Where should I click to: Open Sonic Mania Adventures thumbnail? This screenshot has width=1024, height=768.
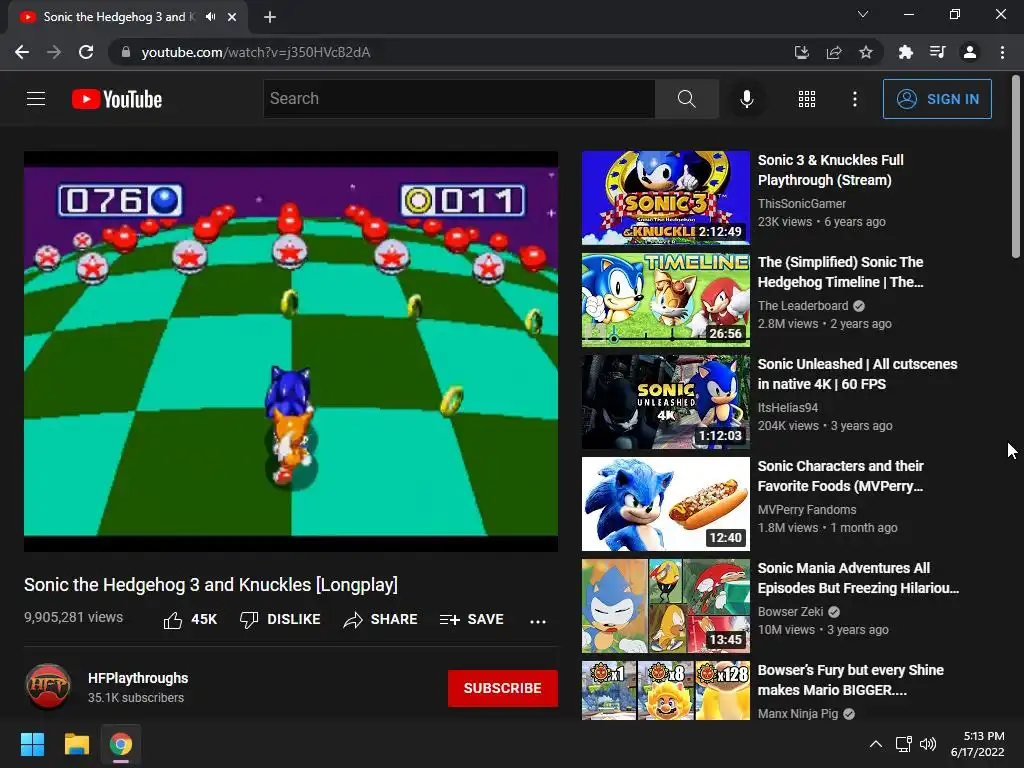665,605
